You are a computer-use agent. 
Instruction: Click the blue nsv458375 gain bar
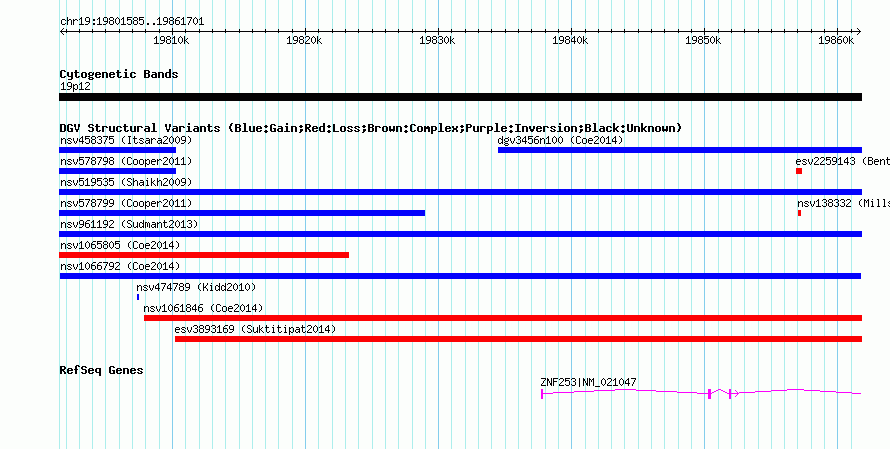[x=117, y=150]
